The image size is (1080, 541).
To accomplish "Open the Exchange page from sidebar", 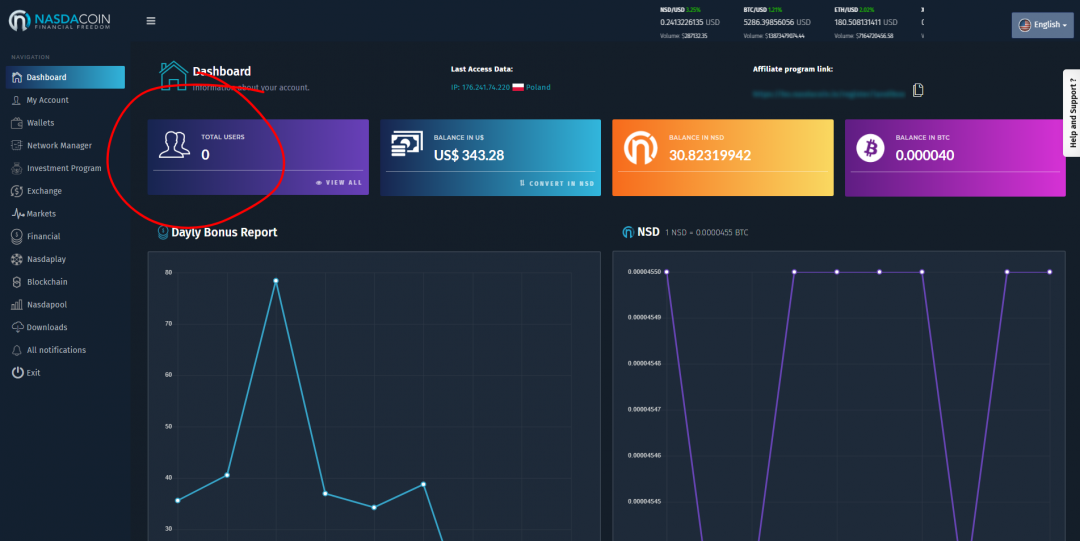I will pyautogui.click(x=44, y=191).
